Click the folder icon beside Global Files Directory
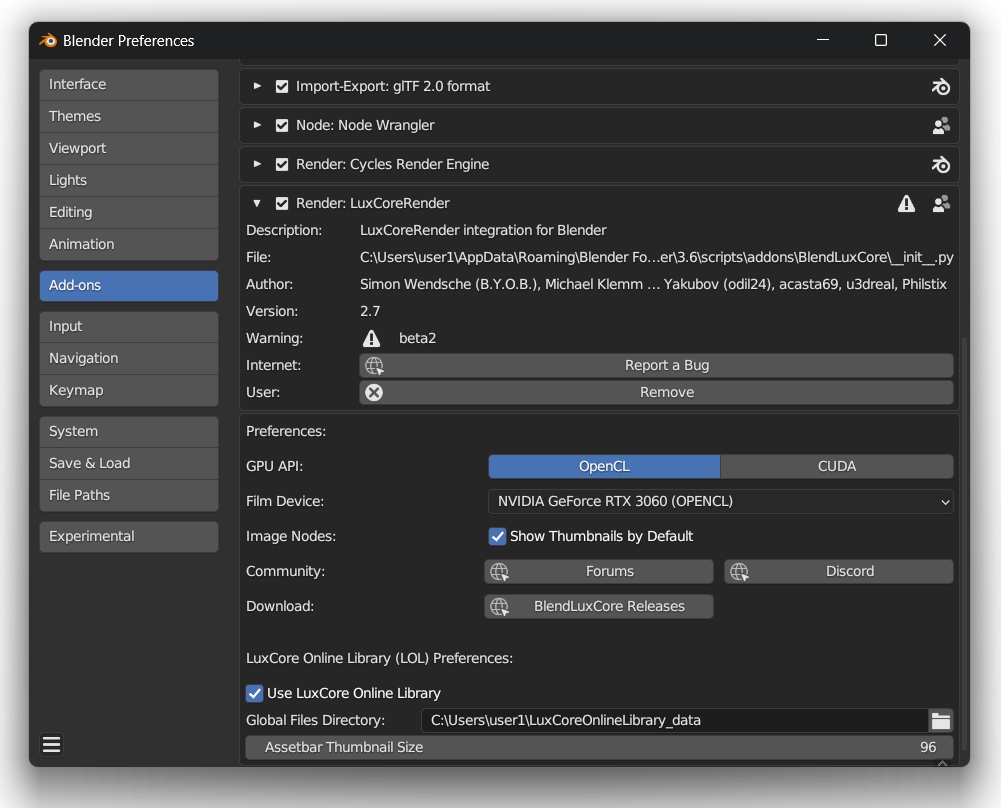The width and height of the screenshot is (1001, 808). pyautogui.click(x=940, y=720)
